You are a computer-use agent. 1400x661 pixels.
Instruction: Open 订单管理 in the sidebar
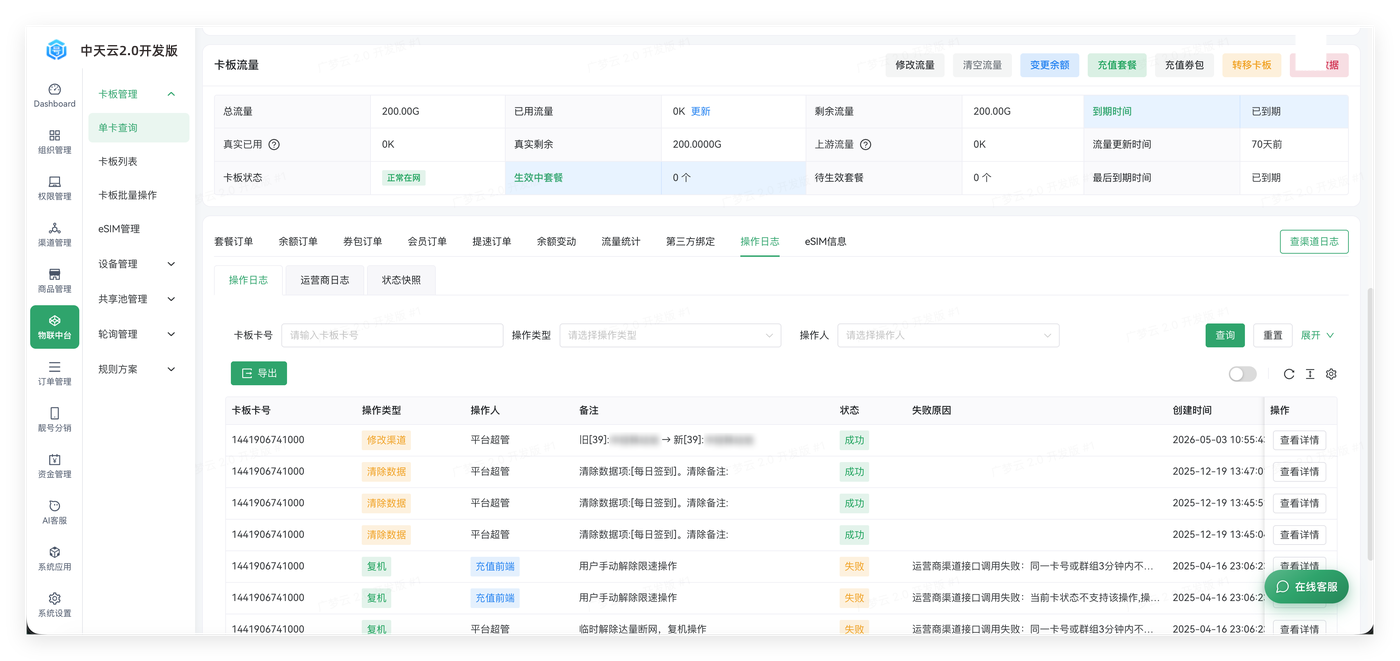pos(54,373)
